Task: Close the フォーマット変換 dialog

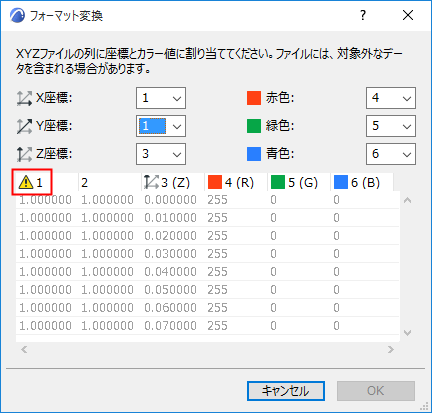Action: (408, 15)
